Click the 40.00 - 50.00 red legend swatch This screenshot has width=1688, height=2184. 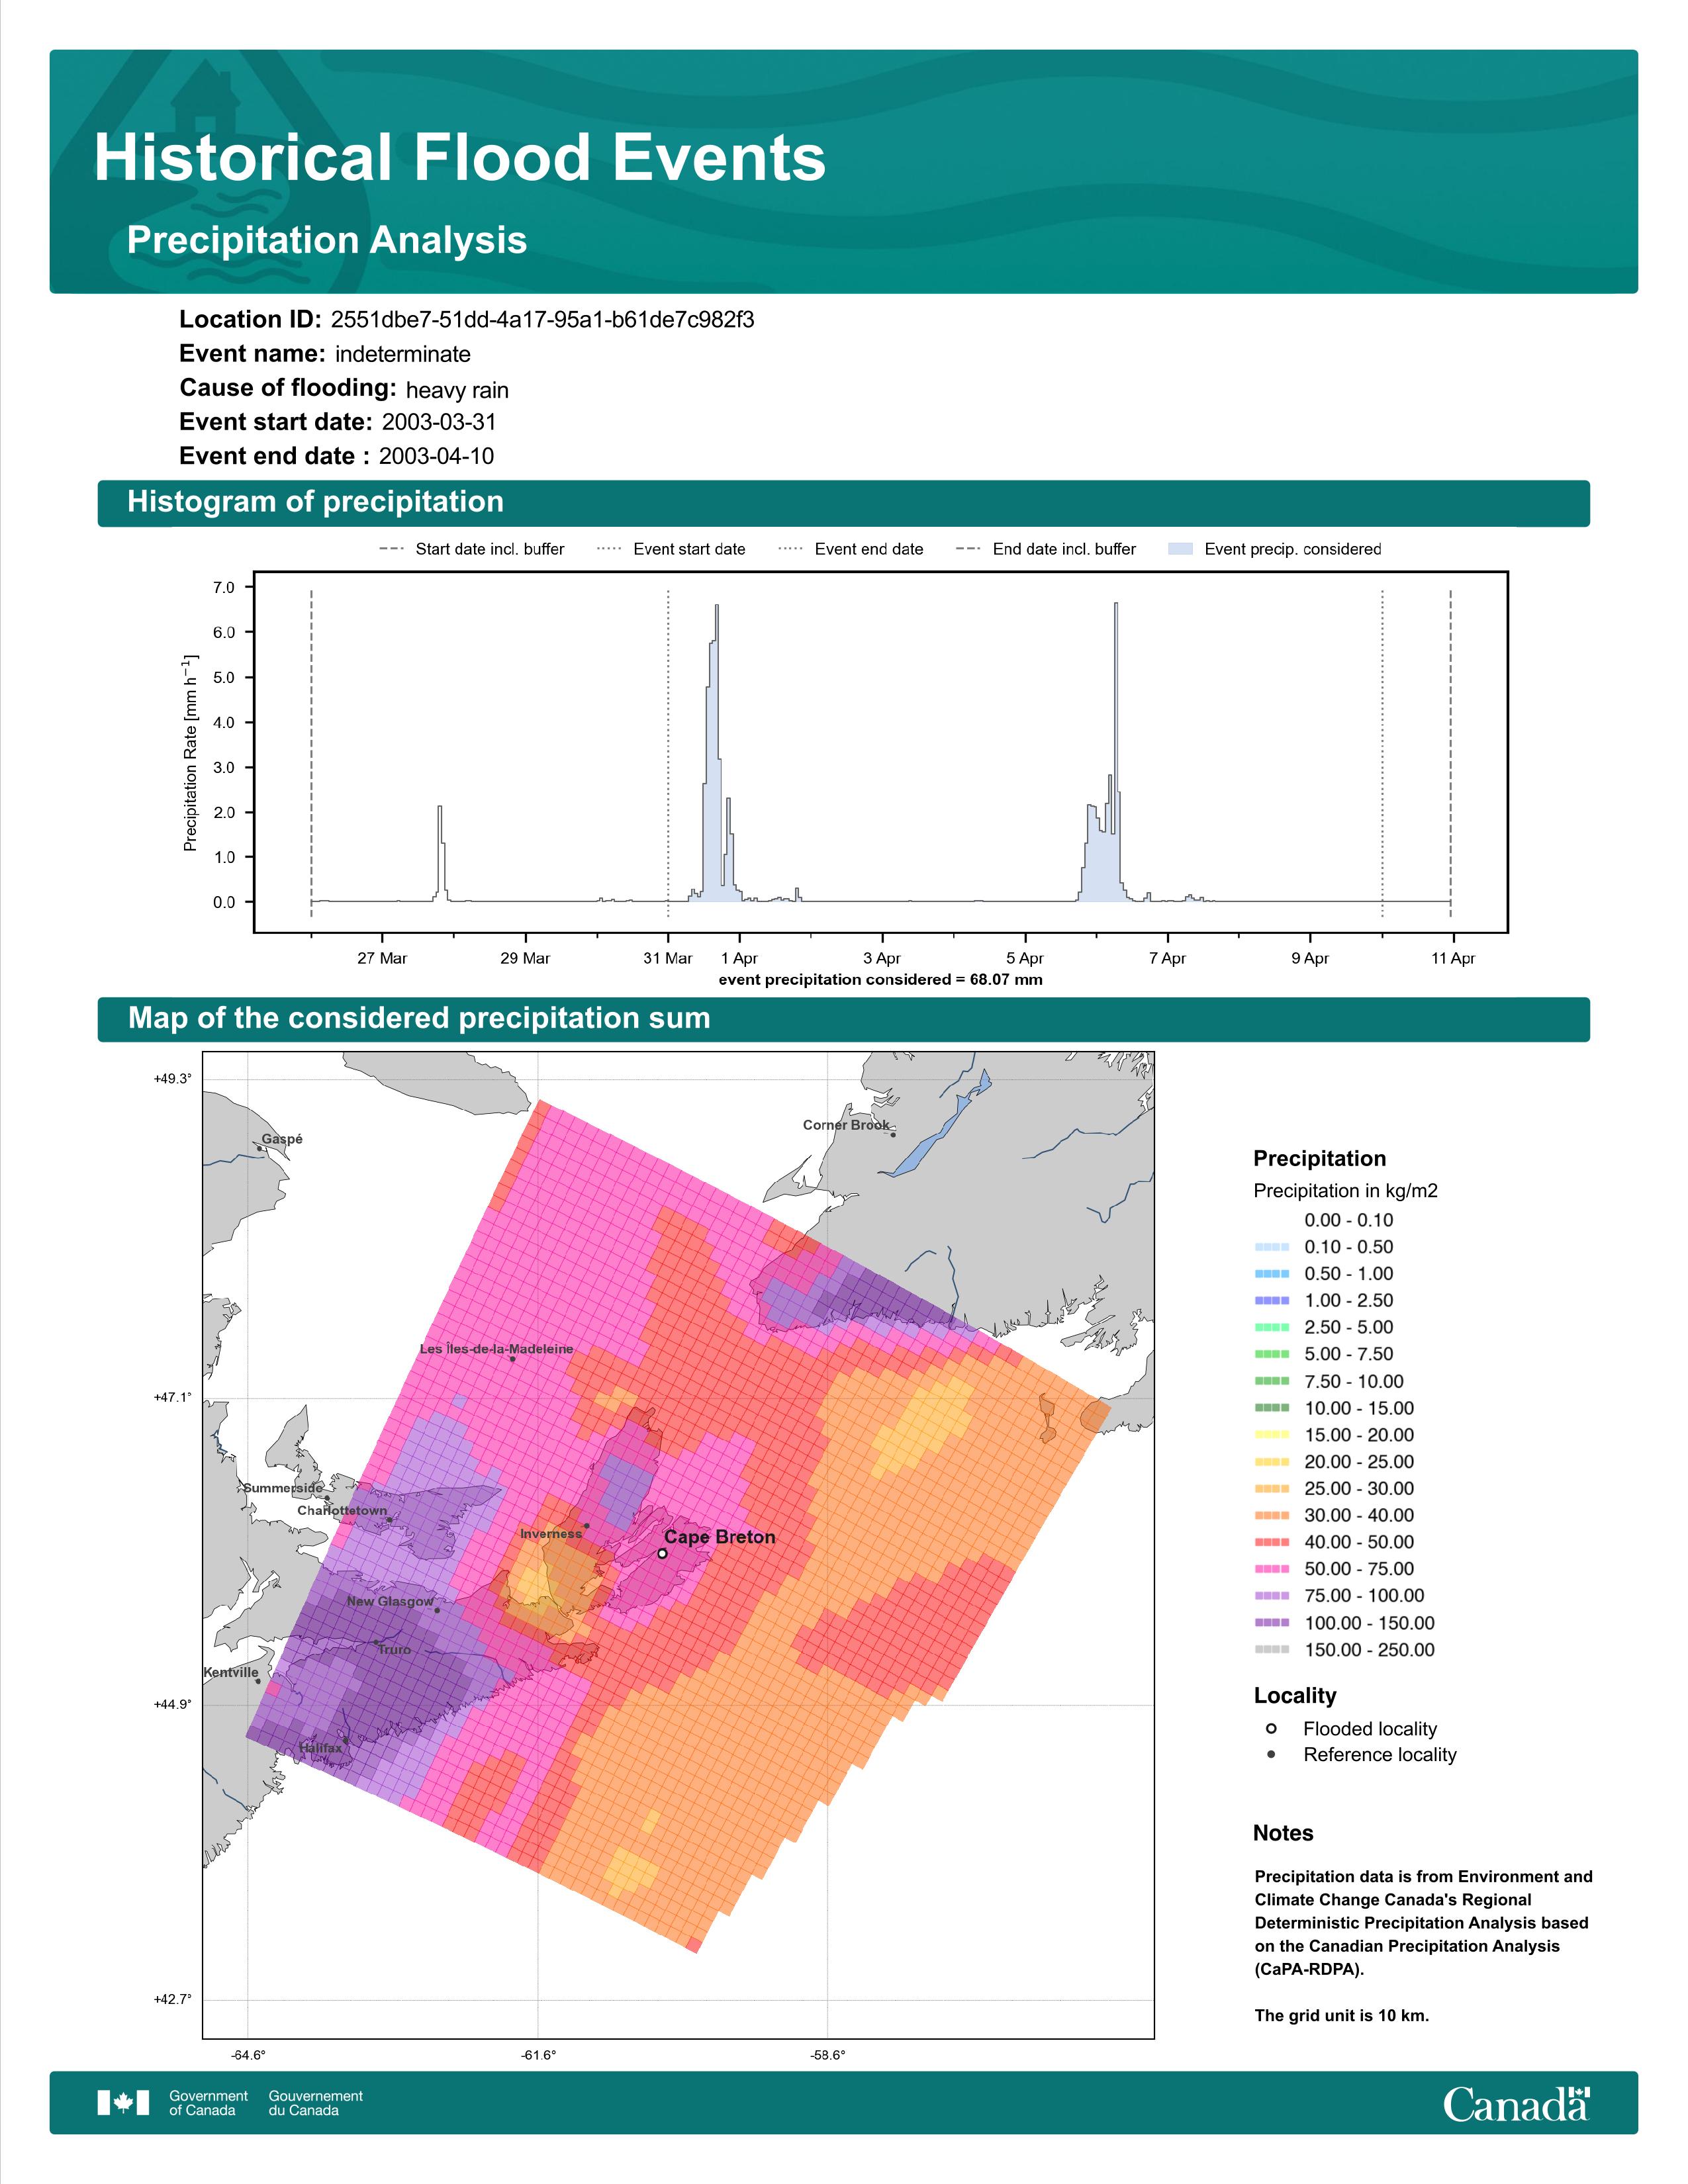pos(1272,1542)
